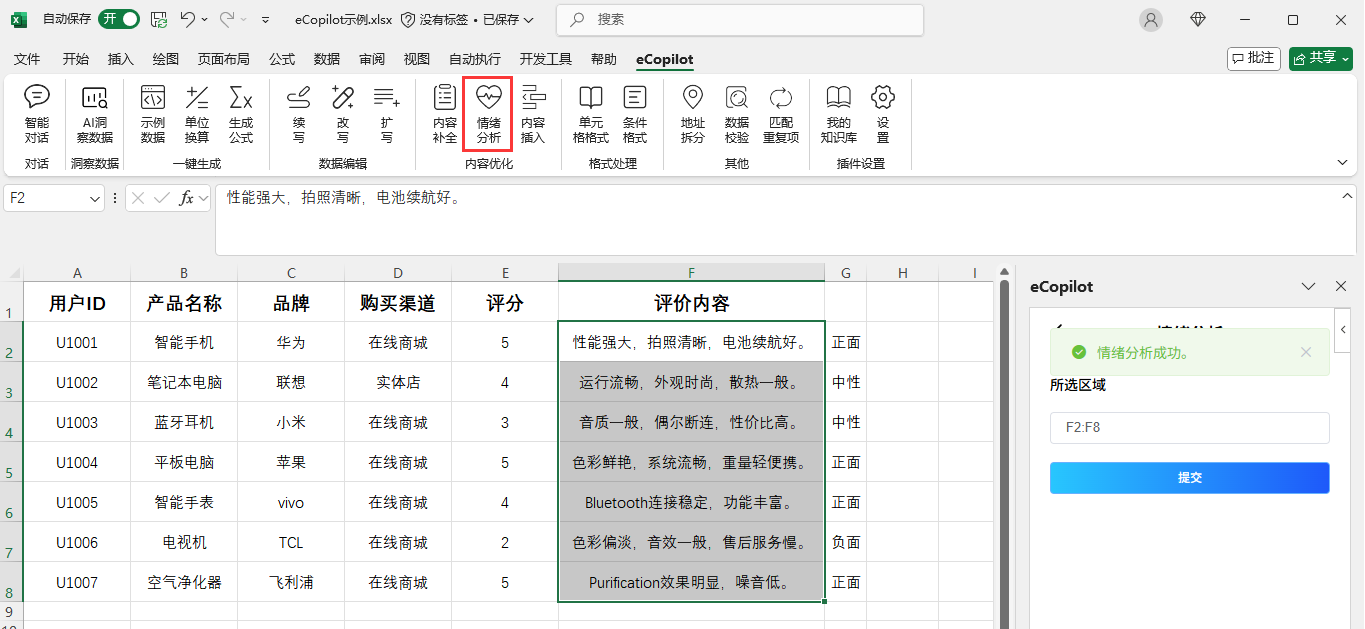Open the 单位换算 converter

coord(197,113)
